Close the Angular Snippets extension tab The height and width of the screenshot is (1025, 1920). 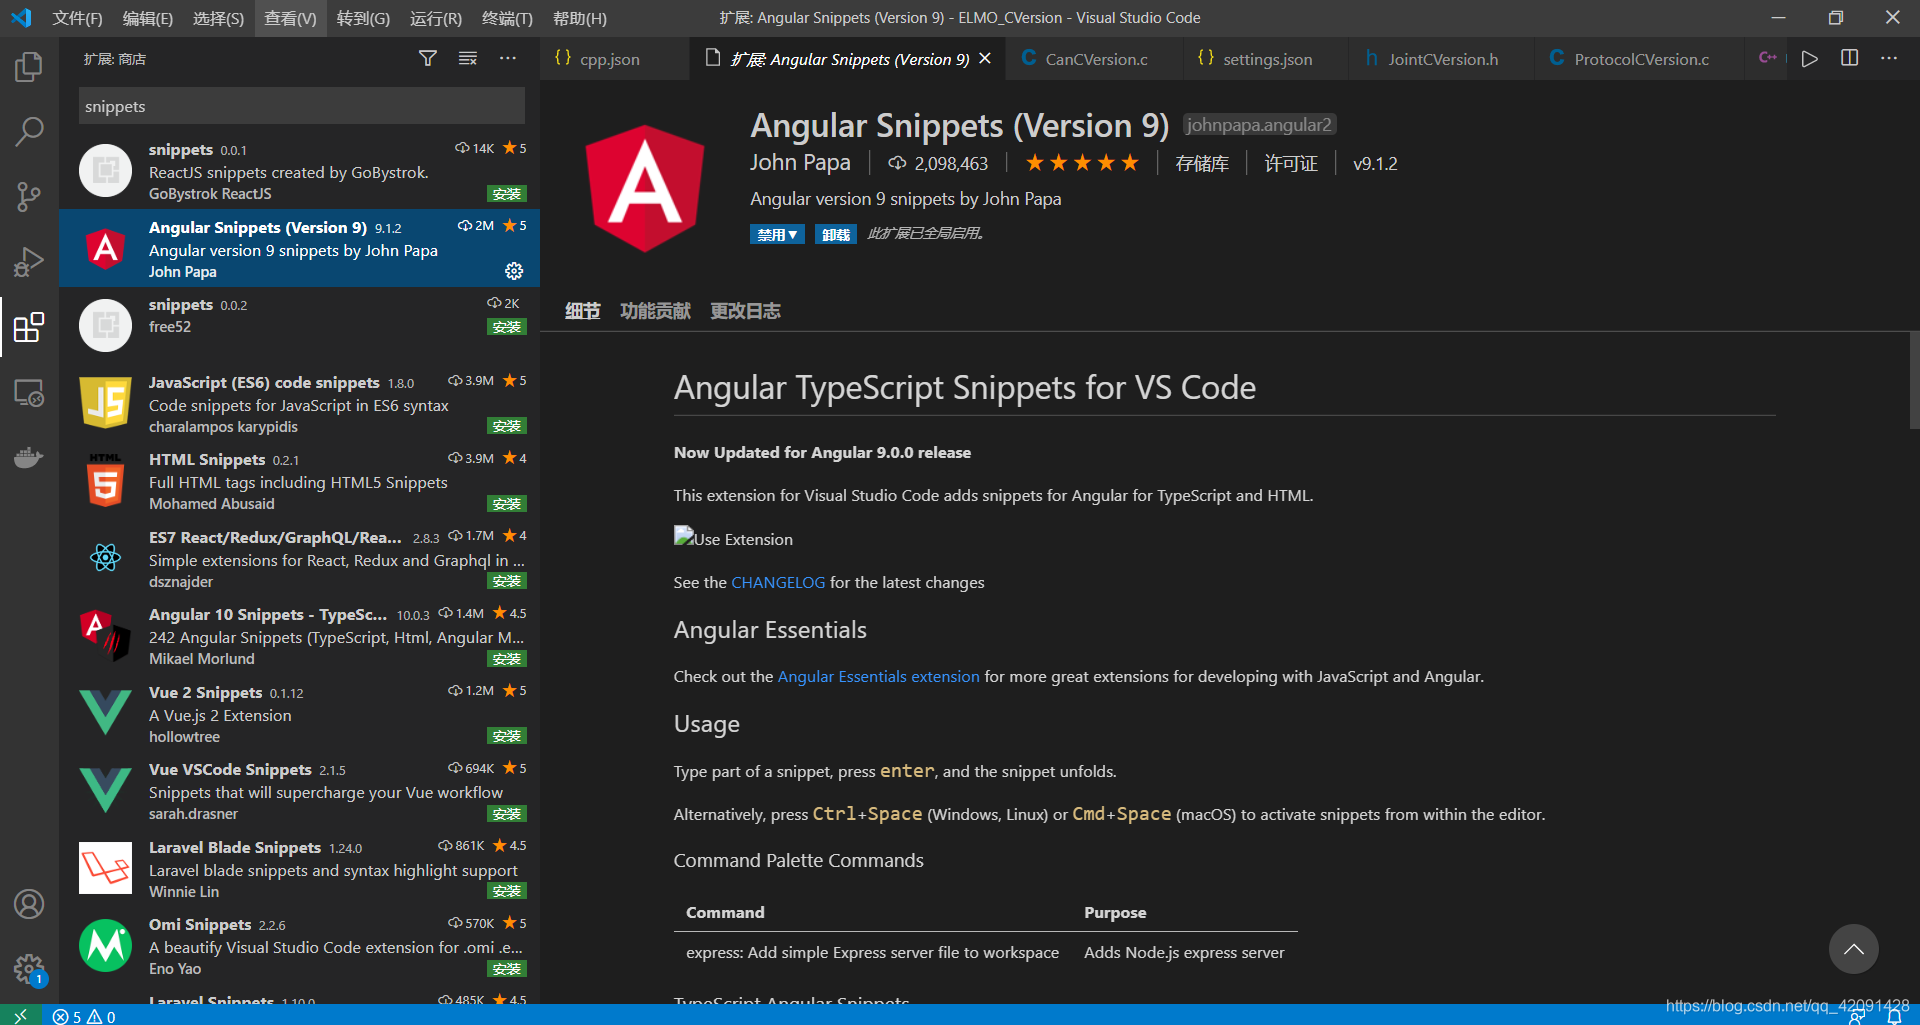click(x=985, y=59)
